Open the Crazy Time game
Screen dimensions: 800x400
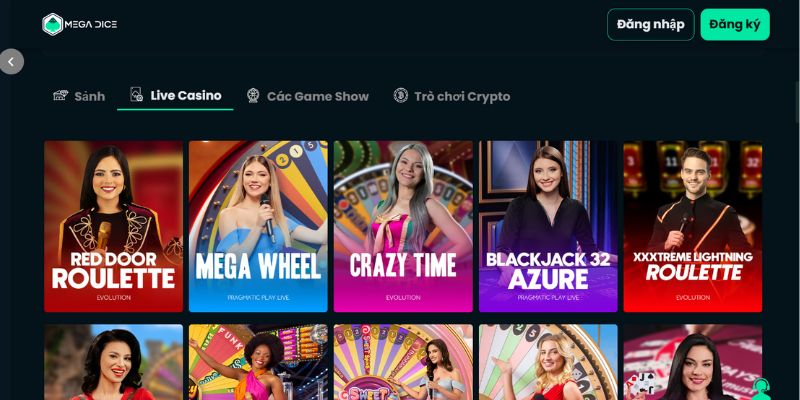[x=403, y=227]
